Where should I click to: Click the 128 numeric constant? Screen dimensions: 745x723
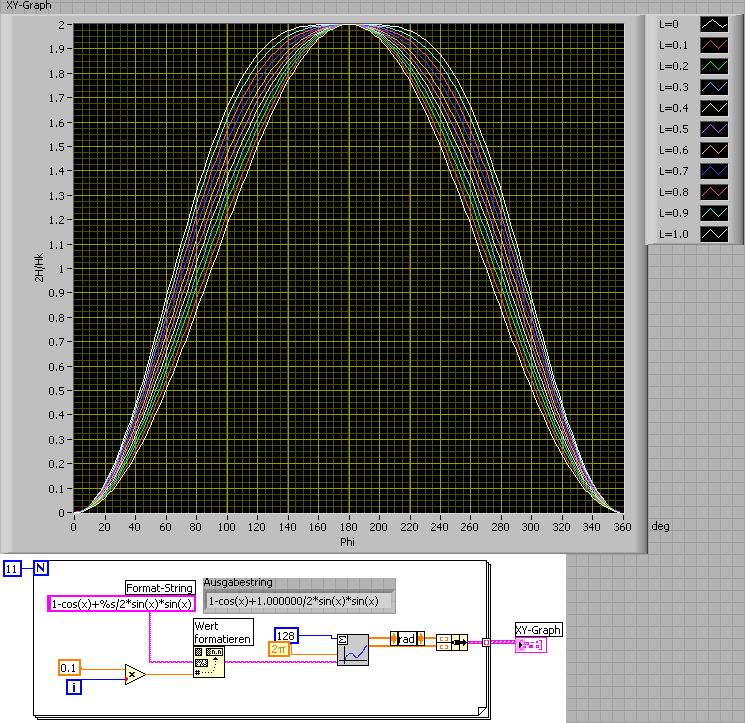point(287,635)
